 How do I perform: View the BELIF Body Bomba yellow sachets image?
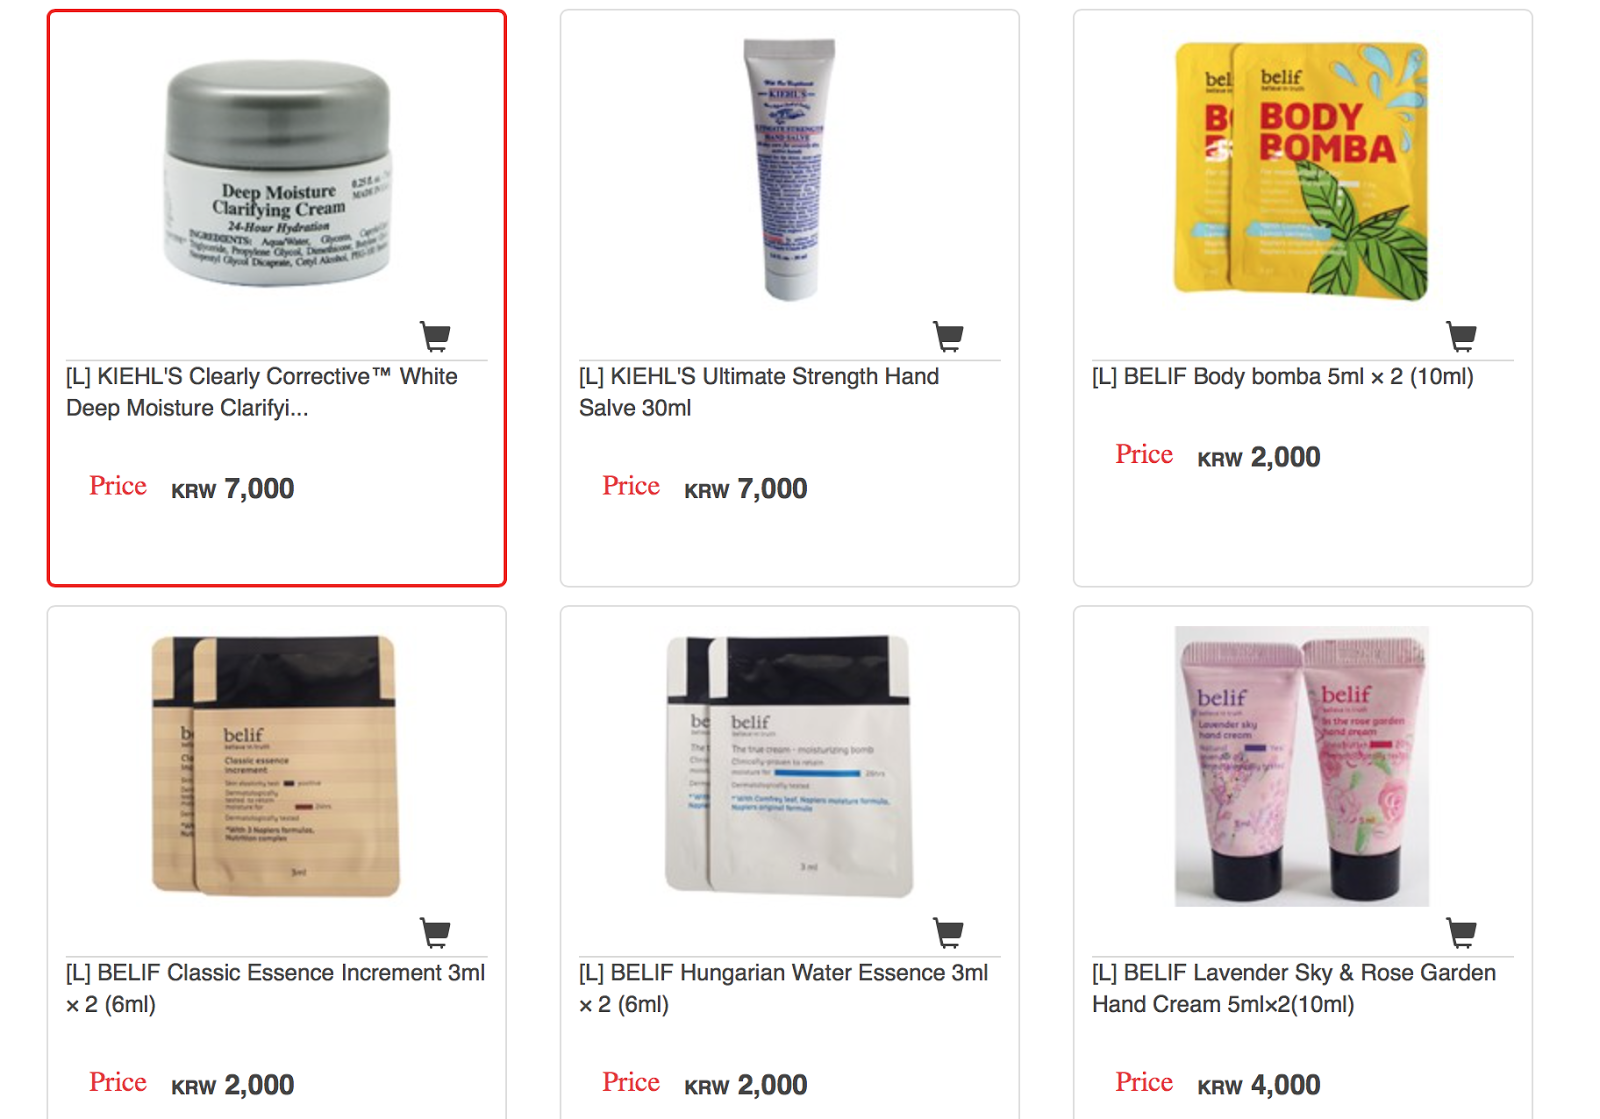pyautogui.click(x=1301, y=170)
